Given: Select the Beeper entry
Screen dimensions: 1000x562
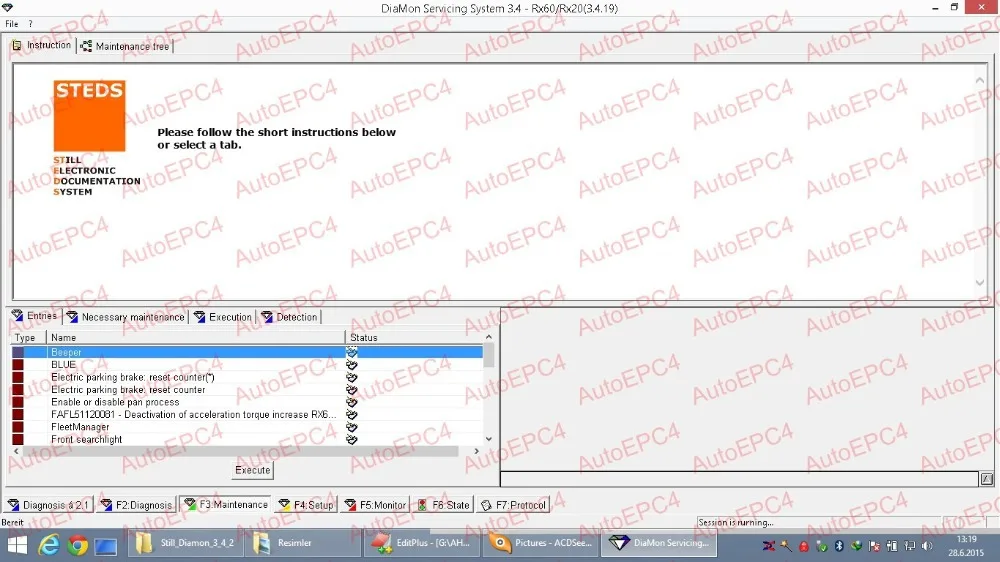Looking at the screenshot, I should click(247, 352).
